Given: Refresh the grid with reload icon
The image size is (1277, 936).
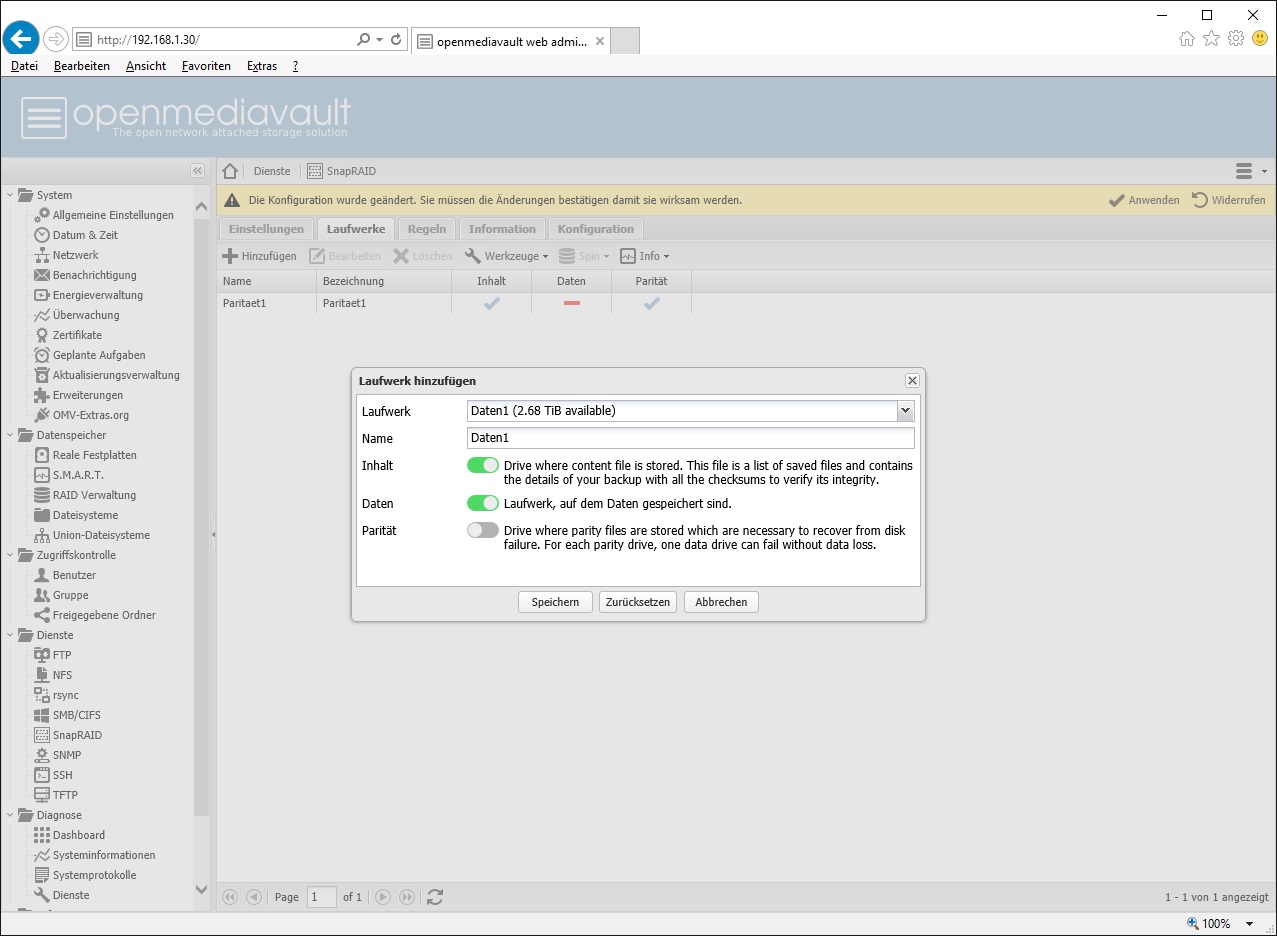Looking at the screenshot, I should 435,897.
